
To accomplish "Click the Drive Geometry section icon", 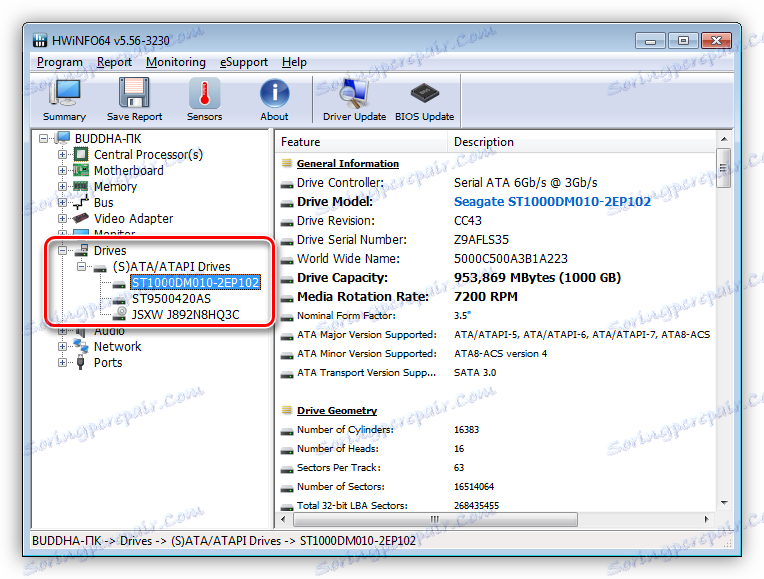I will tap(287, 410).
